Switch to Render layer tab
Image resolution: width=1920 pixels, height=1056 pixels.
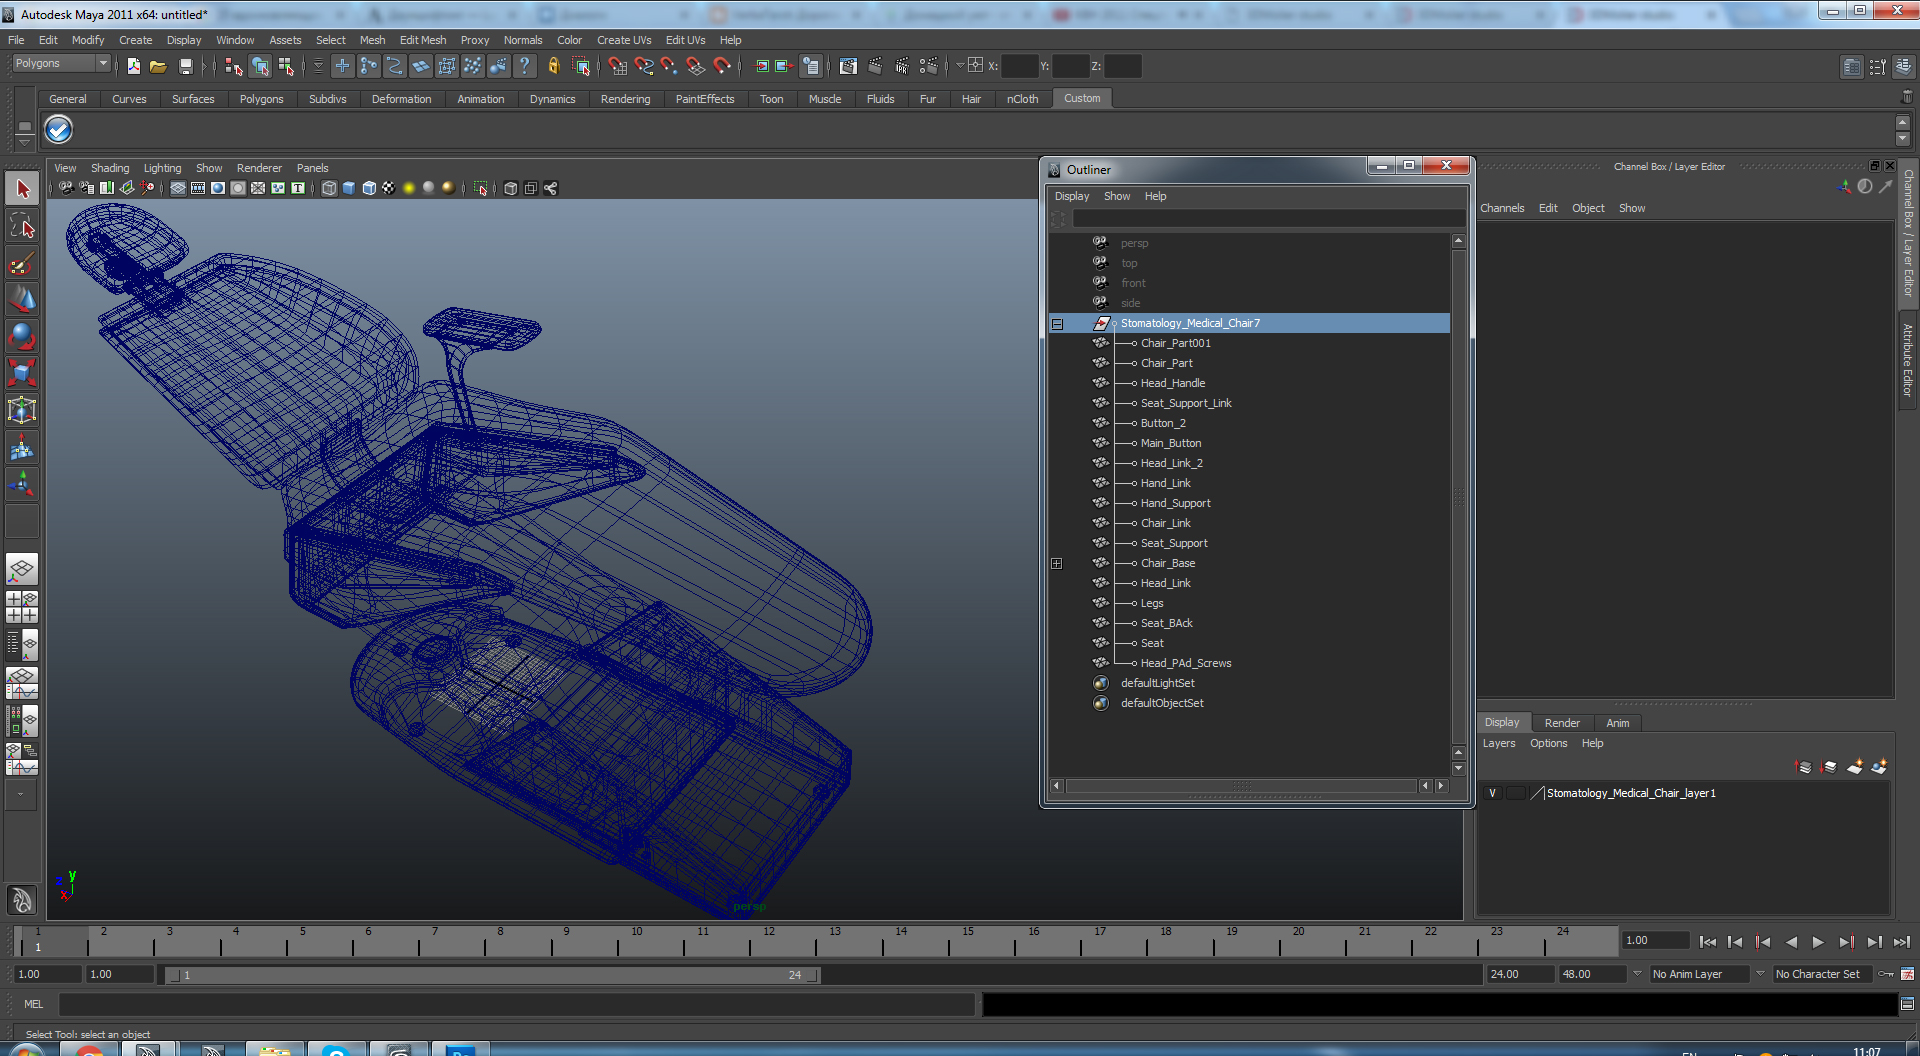1562,723
